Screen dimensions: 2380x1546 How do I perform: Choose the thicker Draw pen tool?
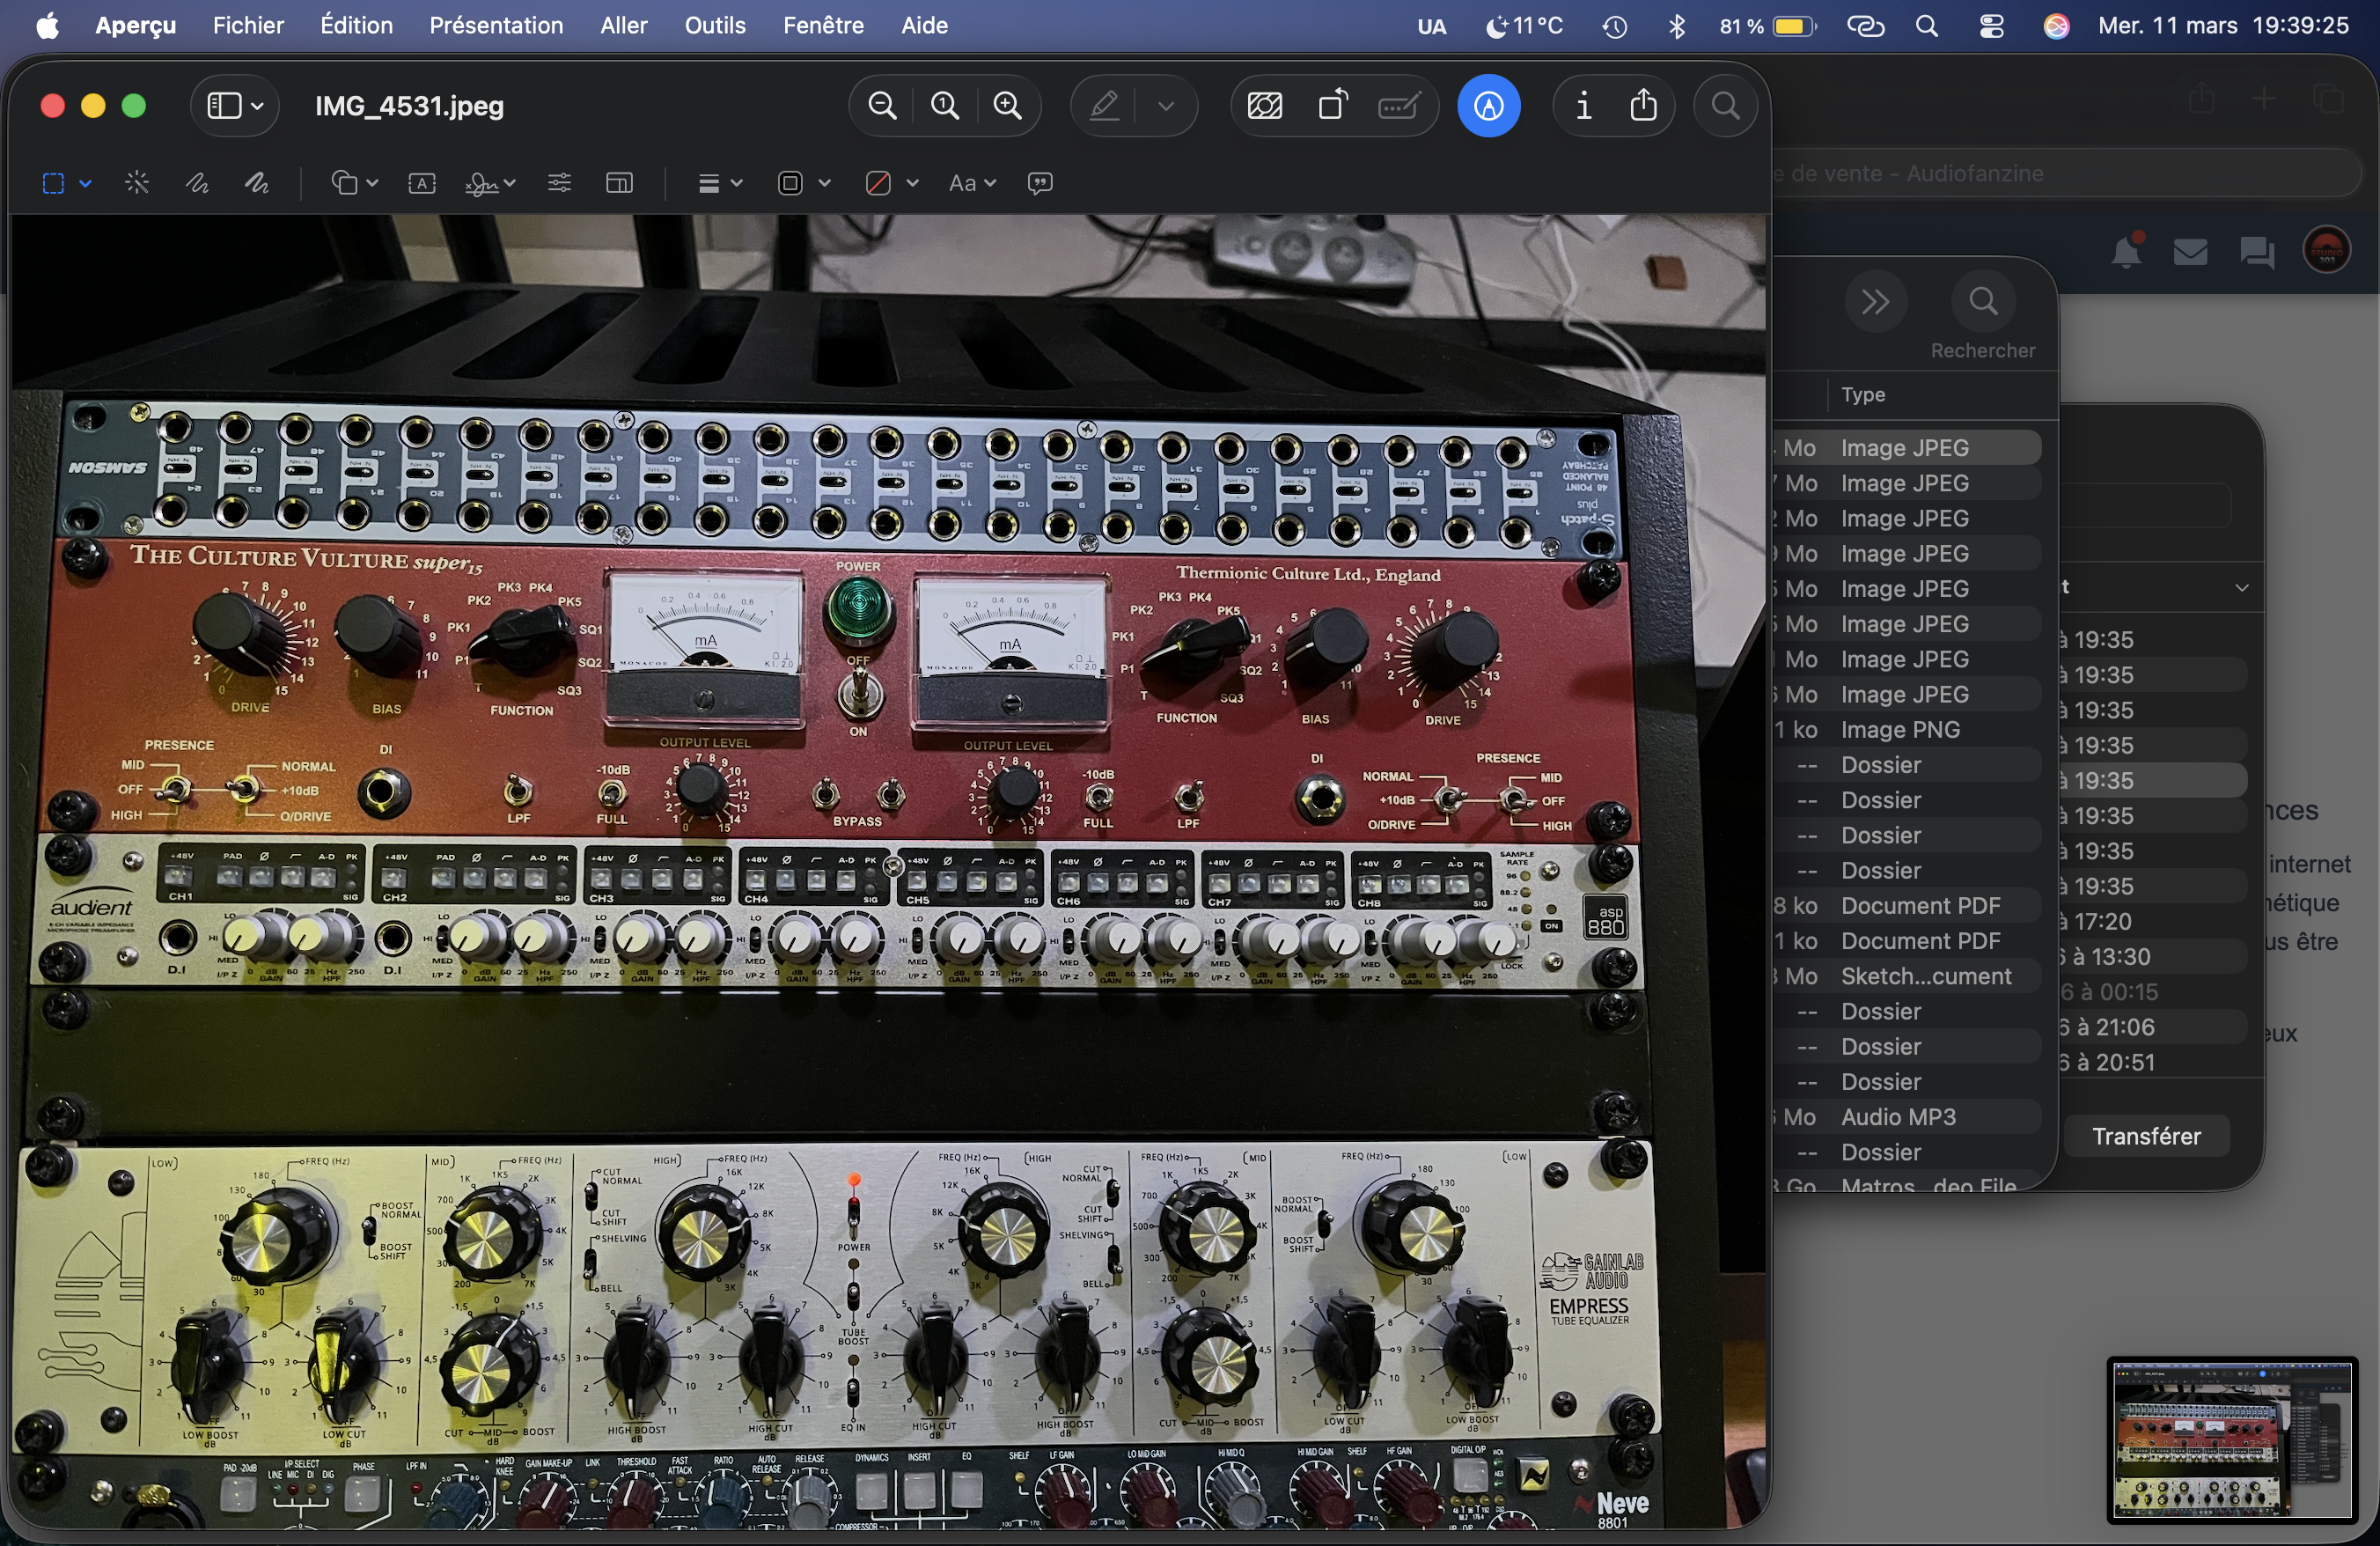[x=257, y=183]
